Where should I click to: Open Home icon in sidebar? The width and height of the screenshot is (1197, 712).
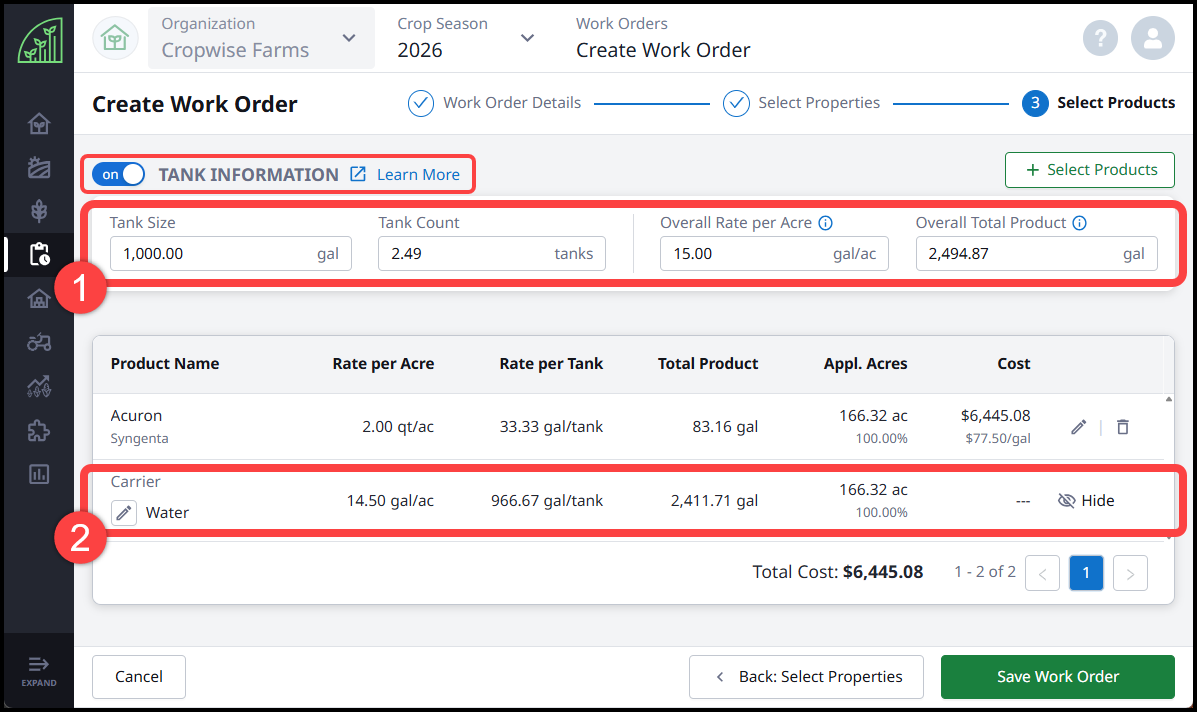(39, 123)
